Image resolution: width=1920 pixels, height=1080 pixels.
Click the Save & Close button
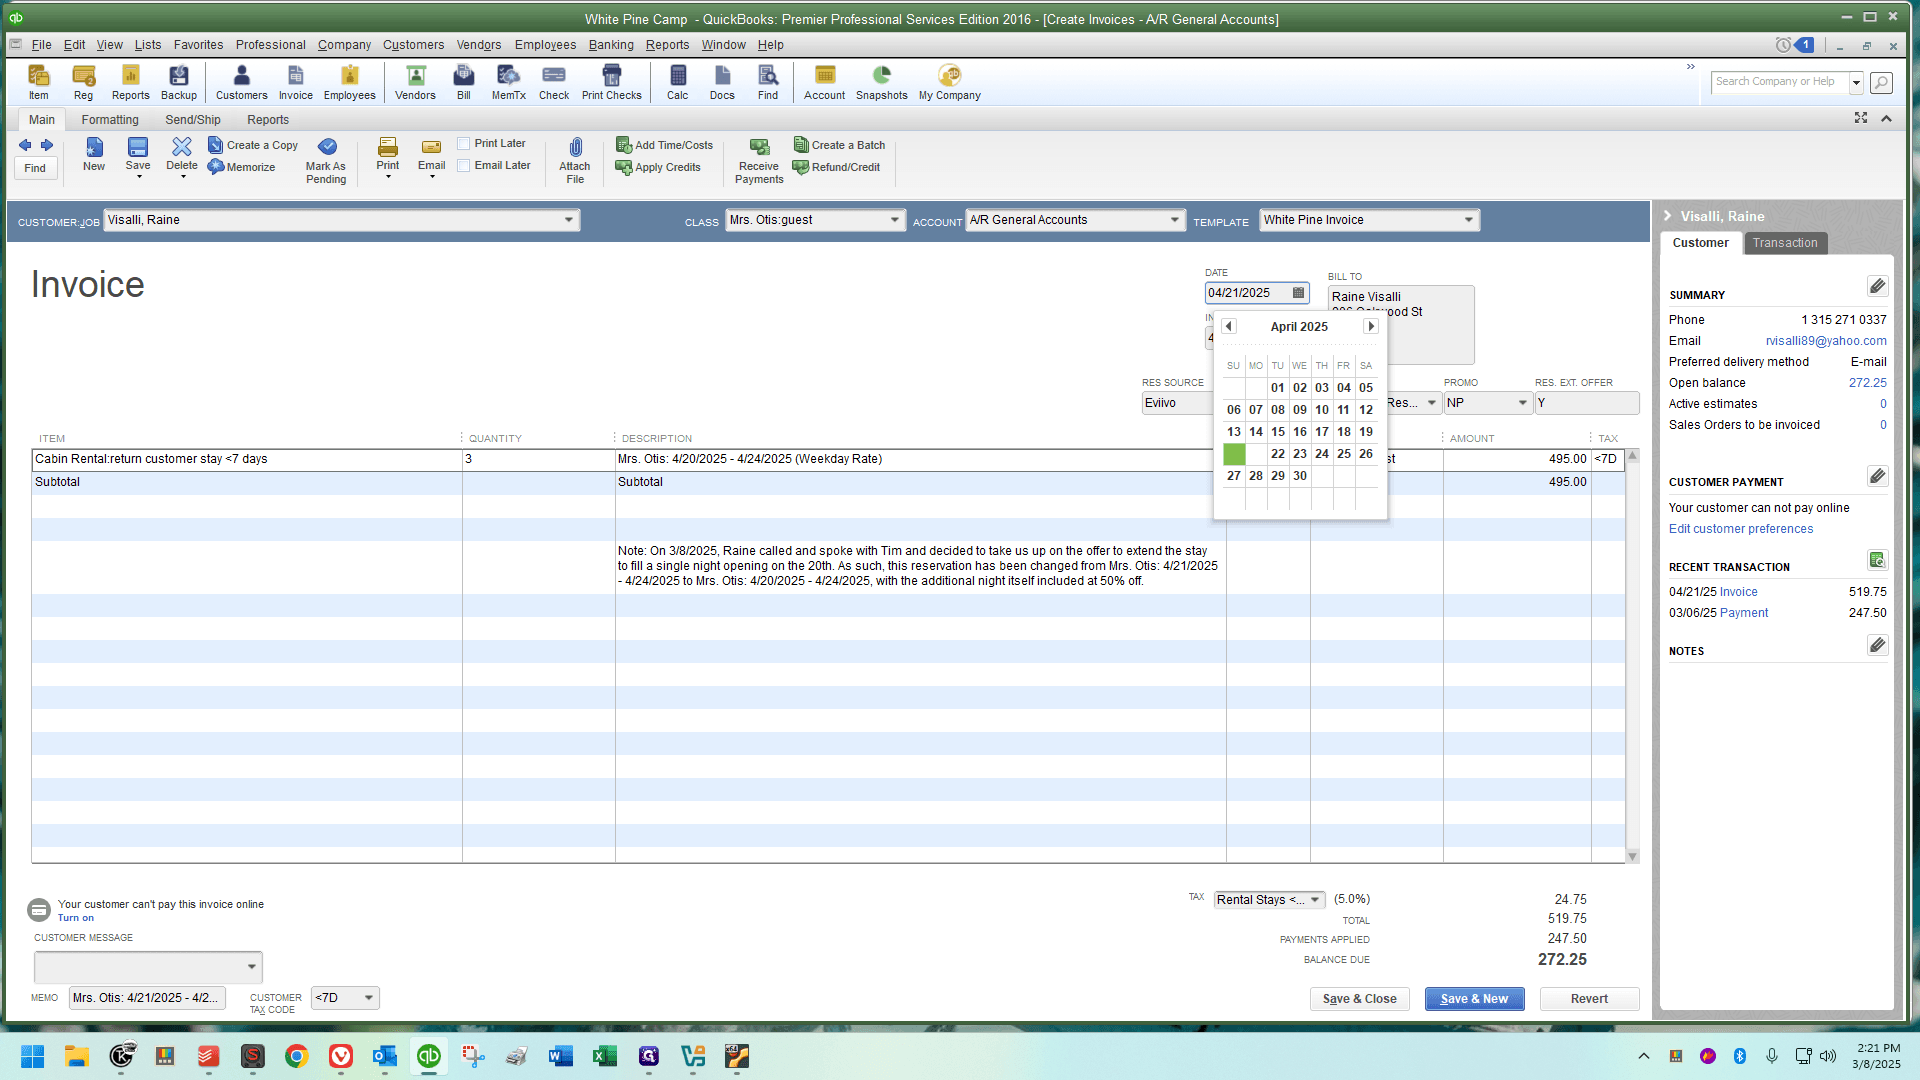coord(1360,999)
